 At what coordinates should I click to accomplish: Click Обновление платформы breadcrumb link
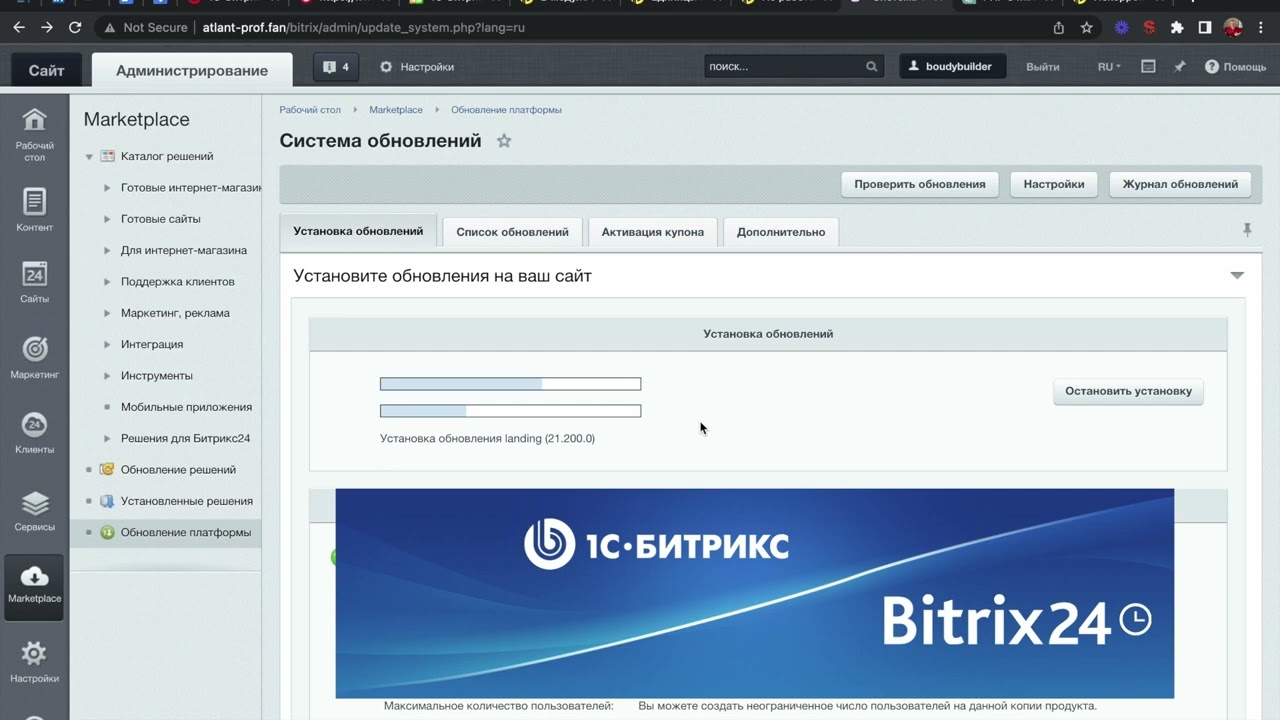point(506,110)
